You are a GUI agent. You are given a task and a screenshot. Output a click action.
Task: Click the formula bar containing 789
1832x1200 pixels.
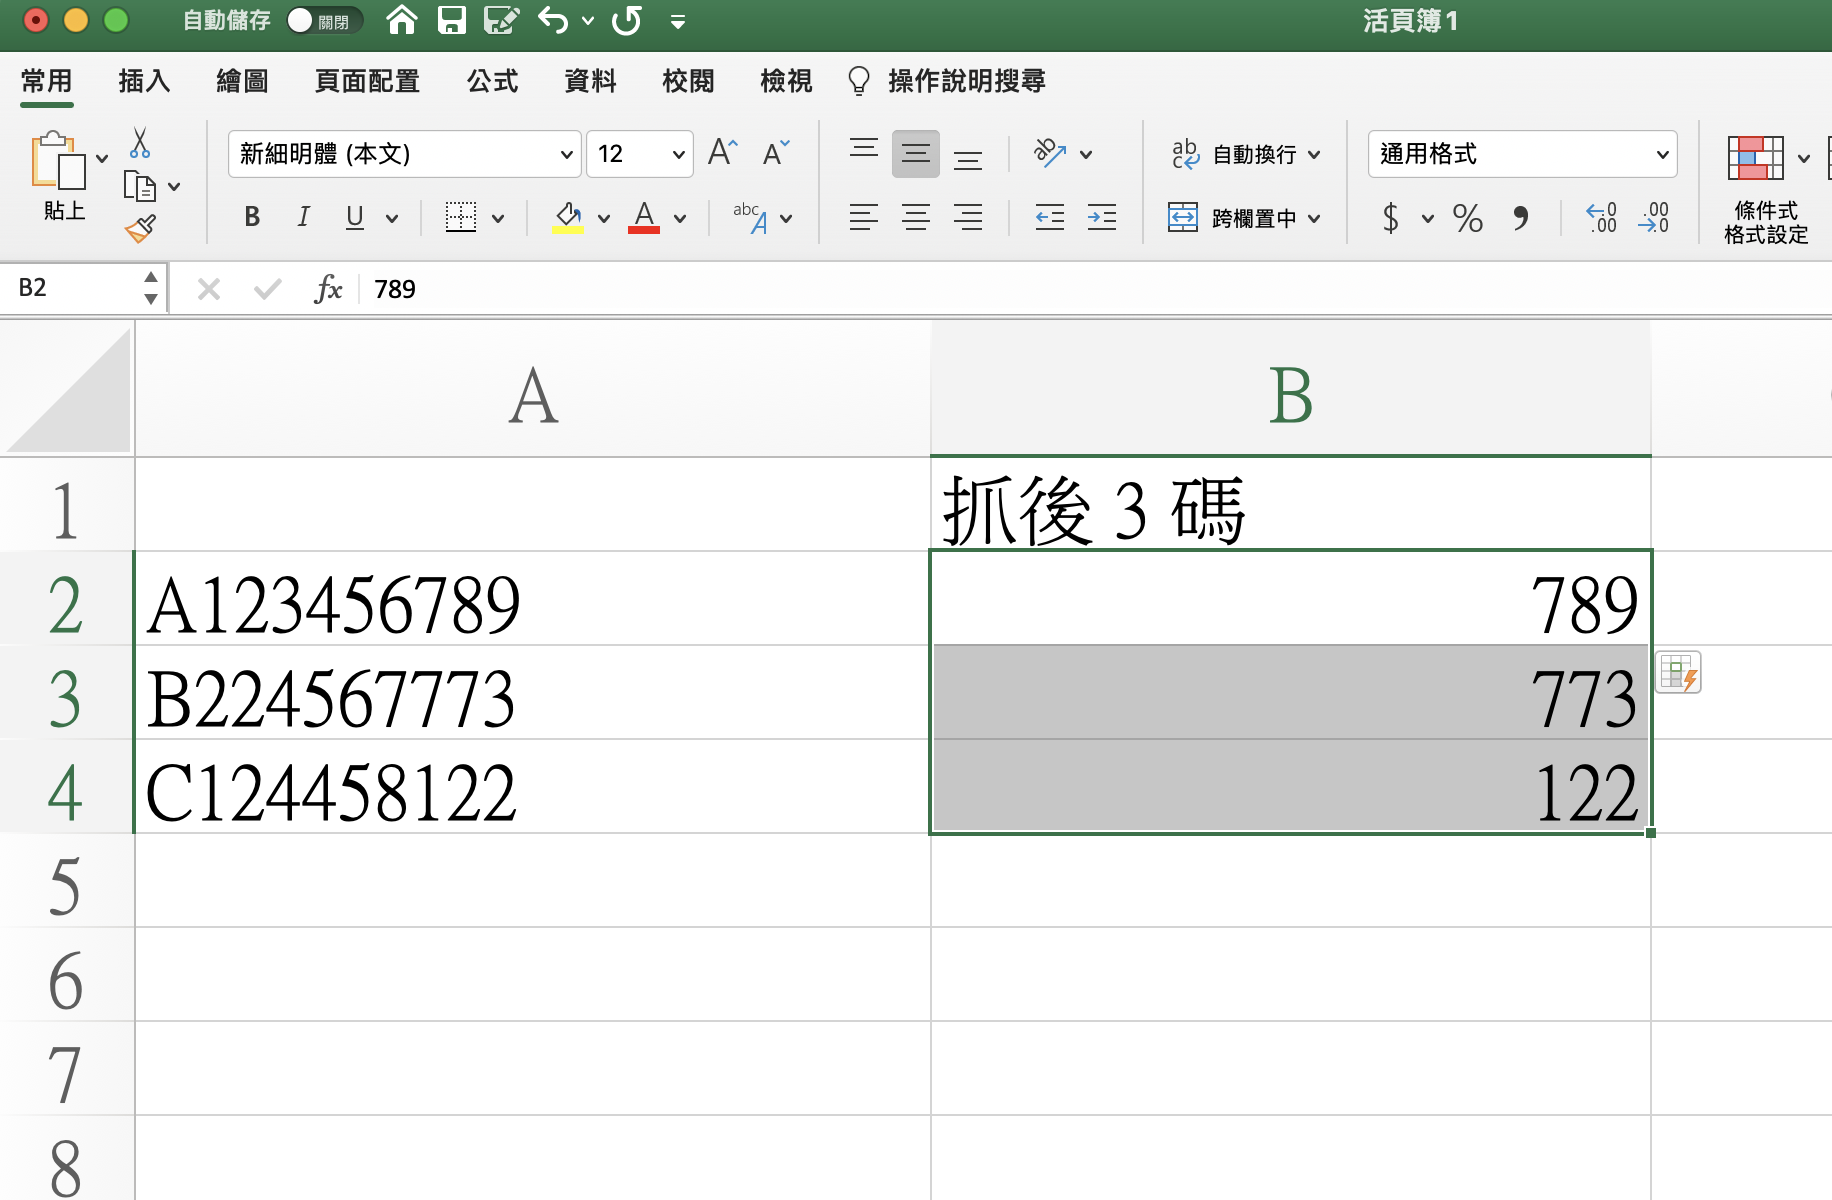1098,289
